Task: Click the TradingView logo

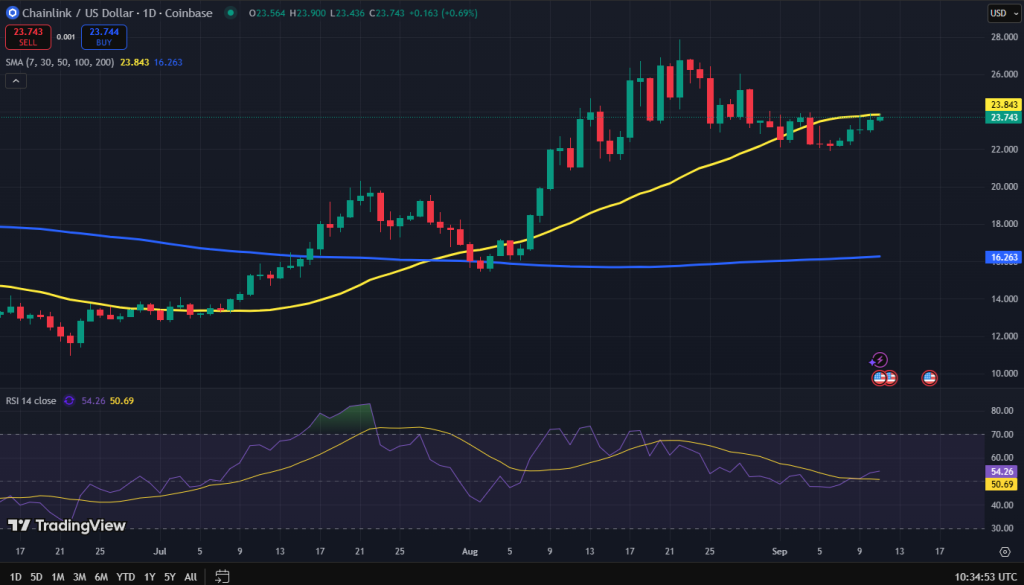Action: (66, 525)
